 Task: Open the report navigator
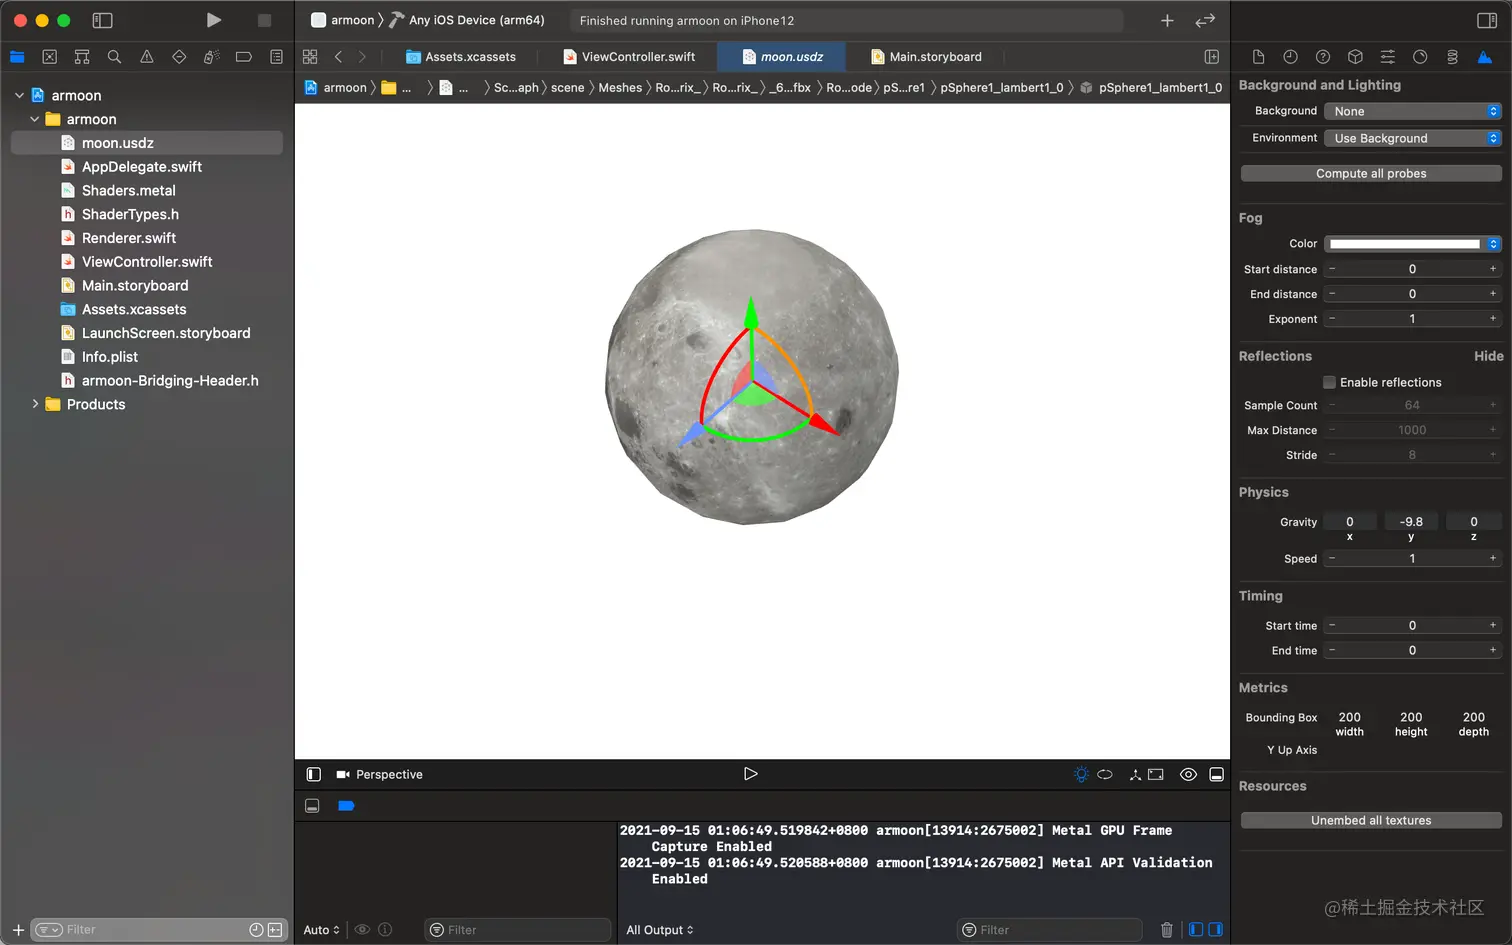(276, 57)
